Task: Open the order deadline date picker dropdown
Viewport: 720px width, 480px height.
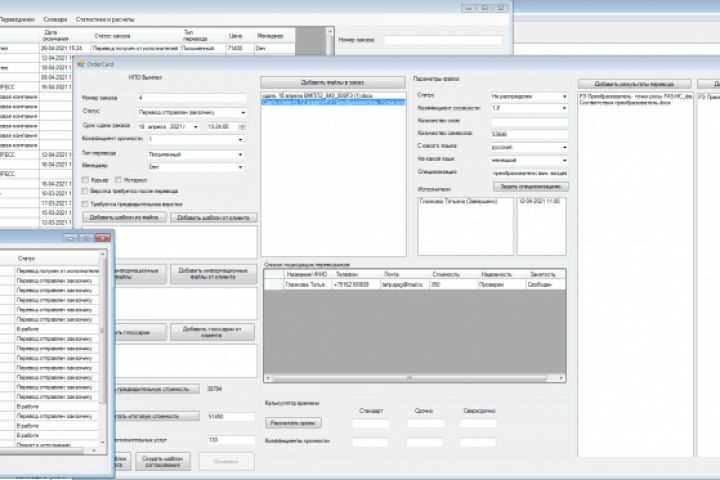Action: (196, 126)
